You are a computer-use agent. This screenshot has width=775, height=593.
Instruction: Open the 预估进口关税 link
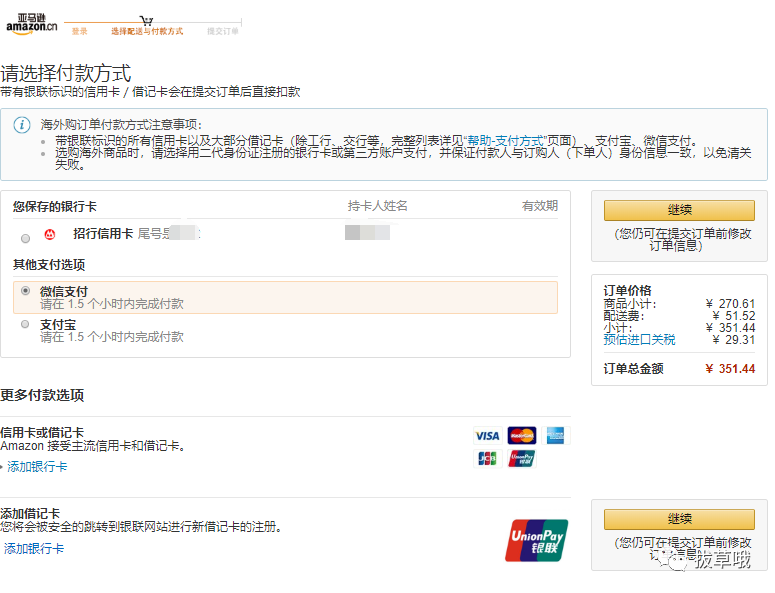(x=639, y=339)
